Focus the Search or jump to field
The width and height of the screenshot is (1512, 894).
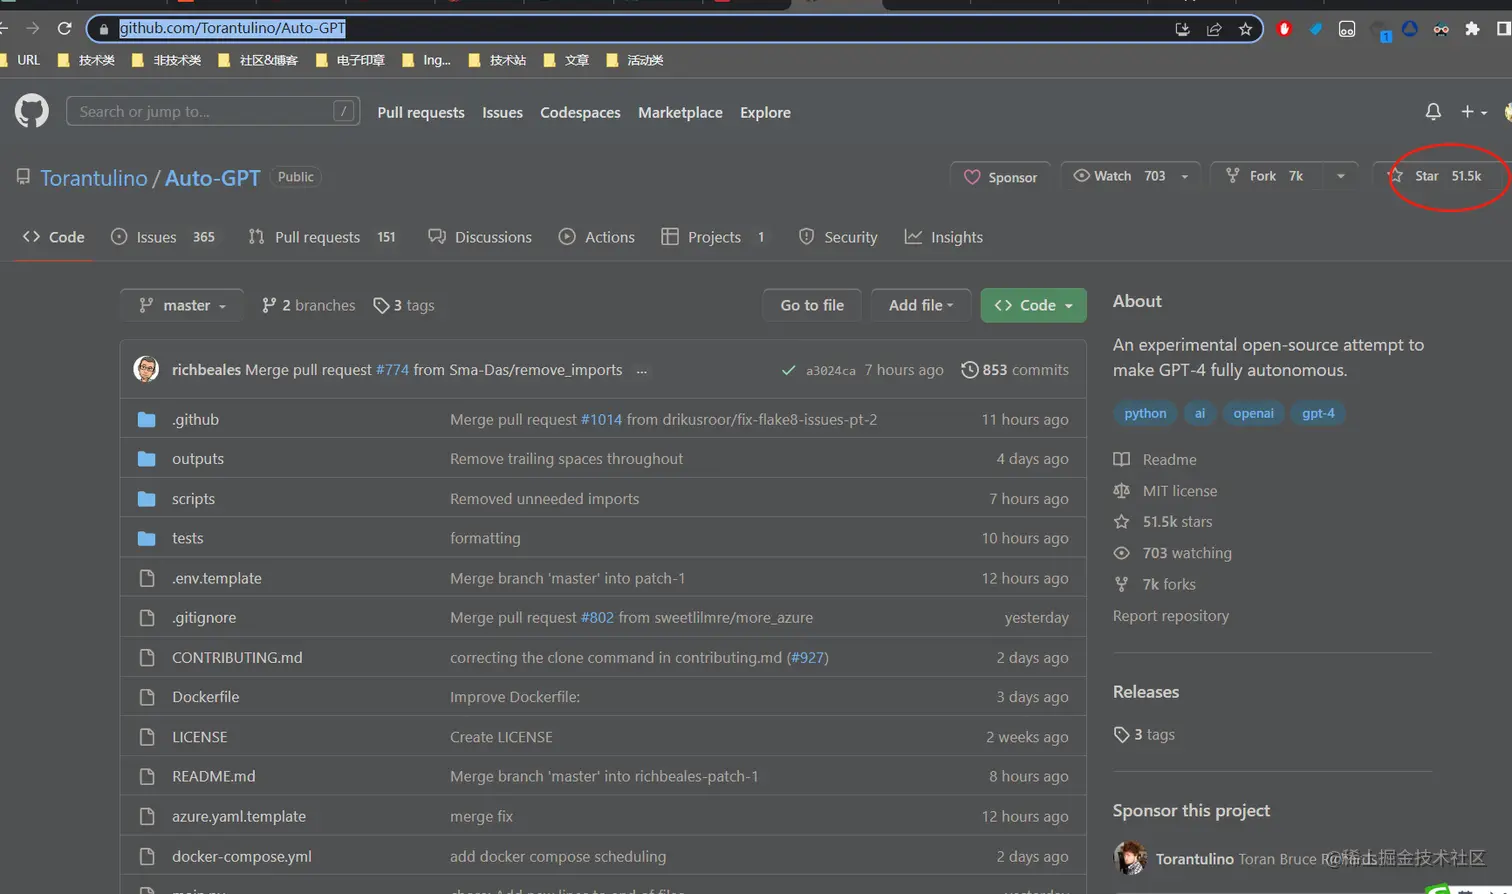[213, 111]
